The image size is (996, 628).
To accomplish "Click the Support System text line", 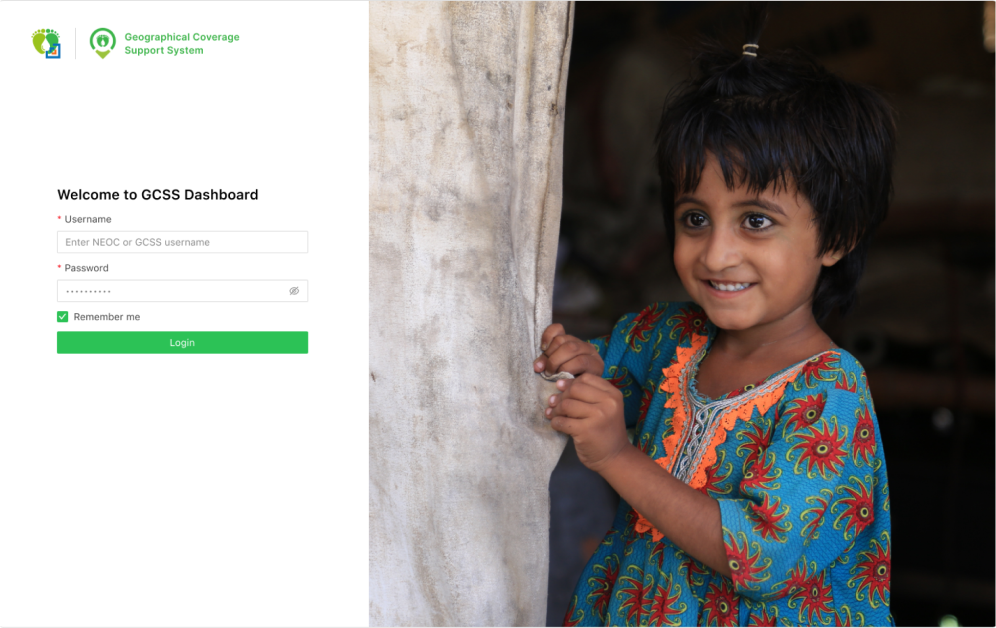I will (x=164, y=50).
